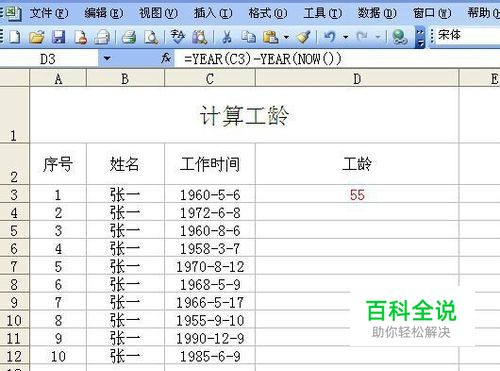This screenshot has height=371, width=500.
Task: Open the 视图(V) menu
Action: click(x=158, y=13)
